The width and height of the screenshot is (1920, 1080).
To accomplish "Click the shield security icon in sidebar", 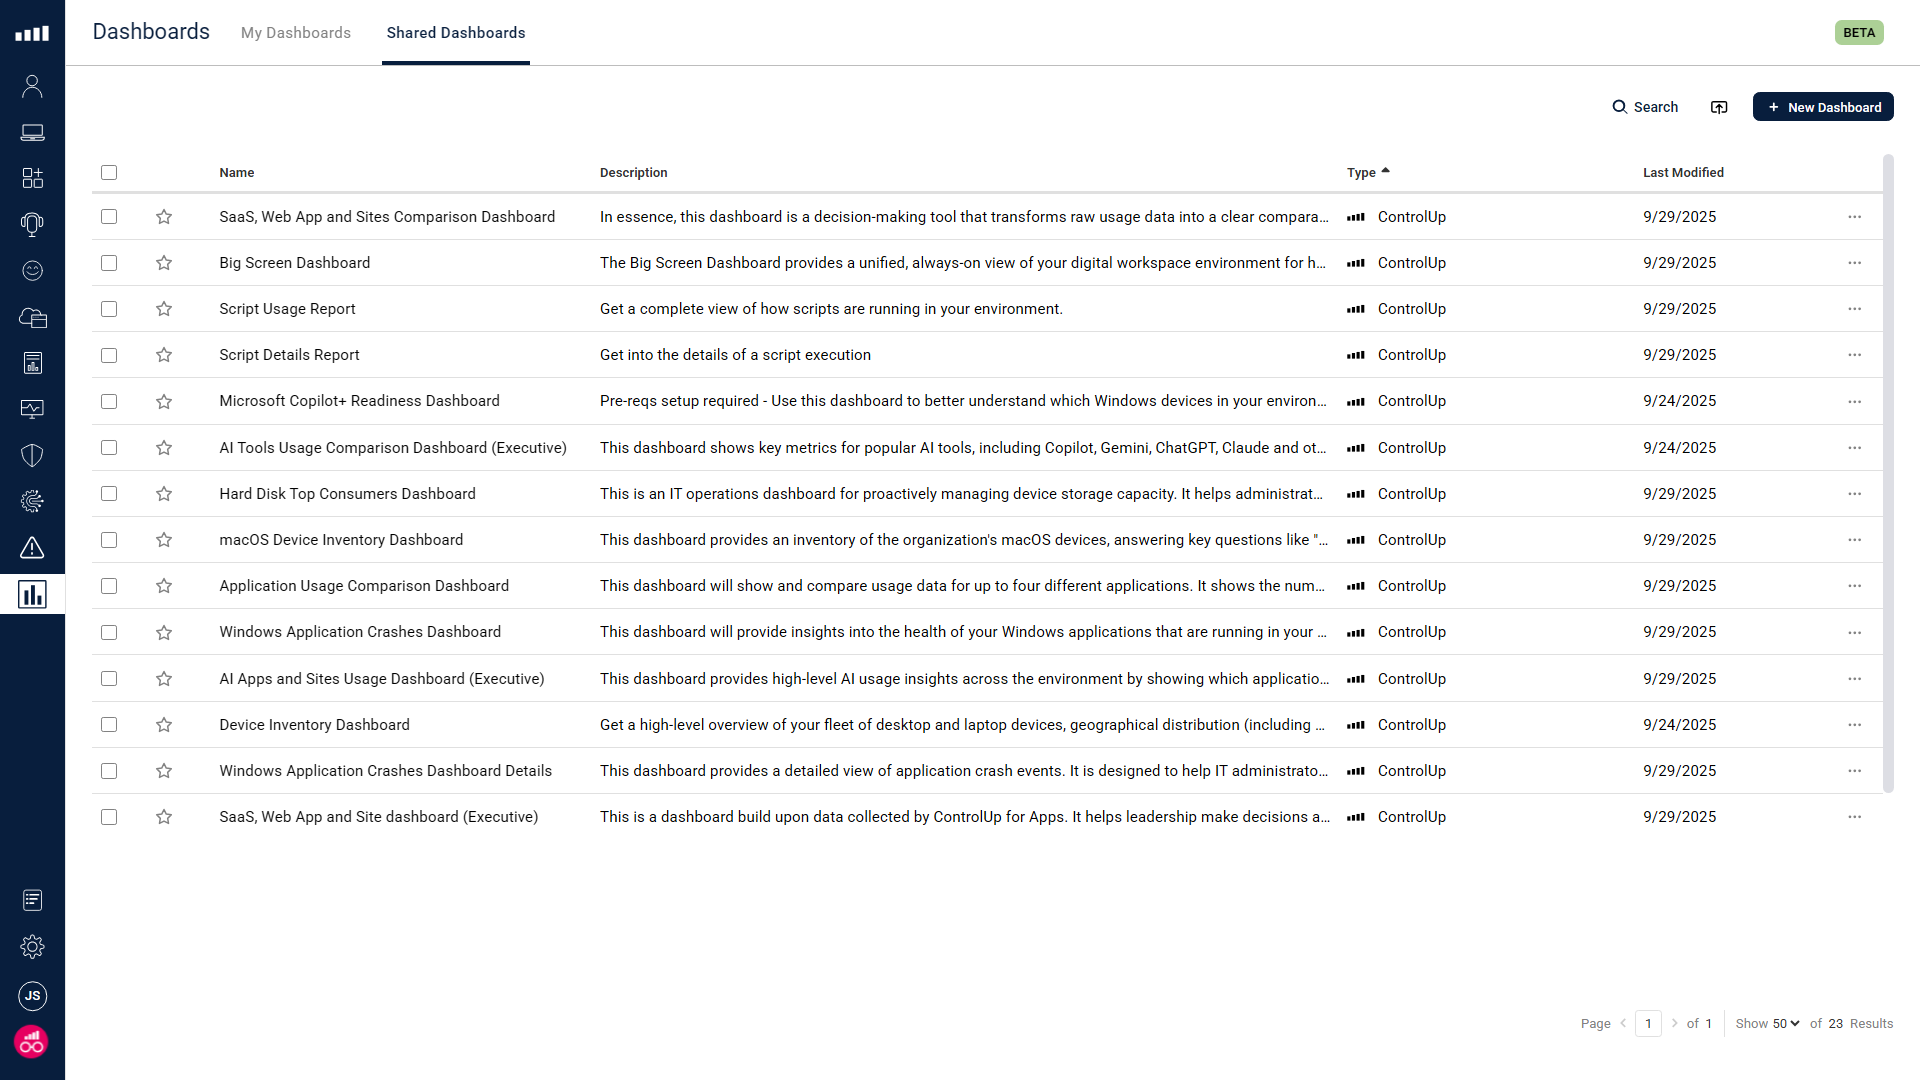I will [x=32, y=455].
